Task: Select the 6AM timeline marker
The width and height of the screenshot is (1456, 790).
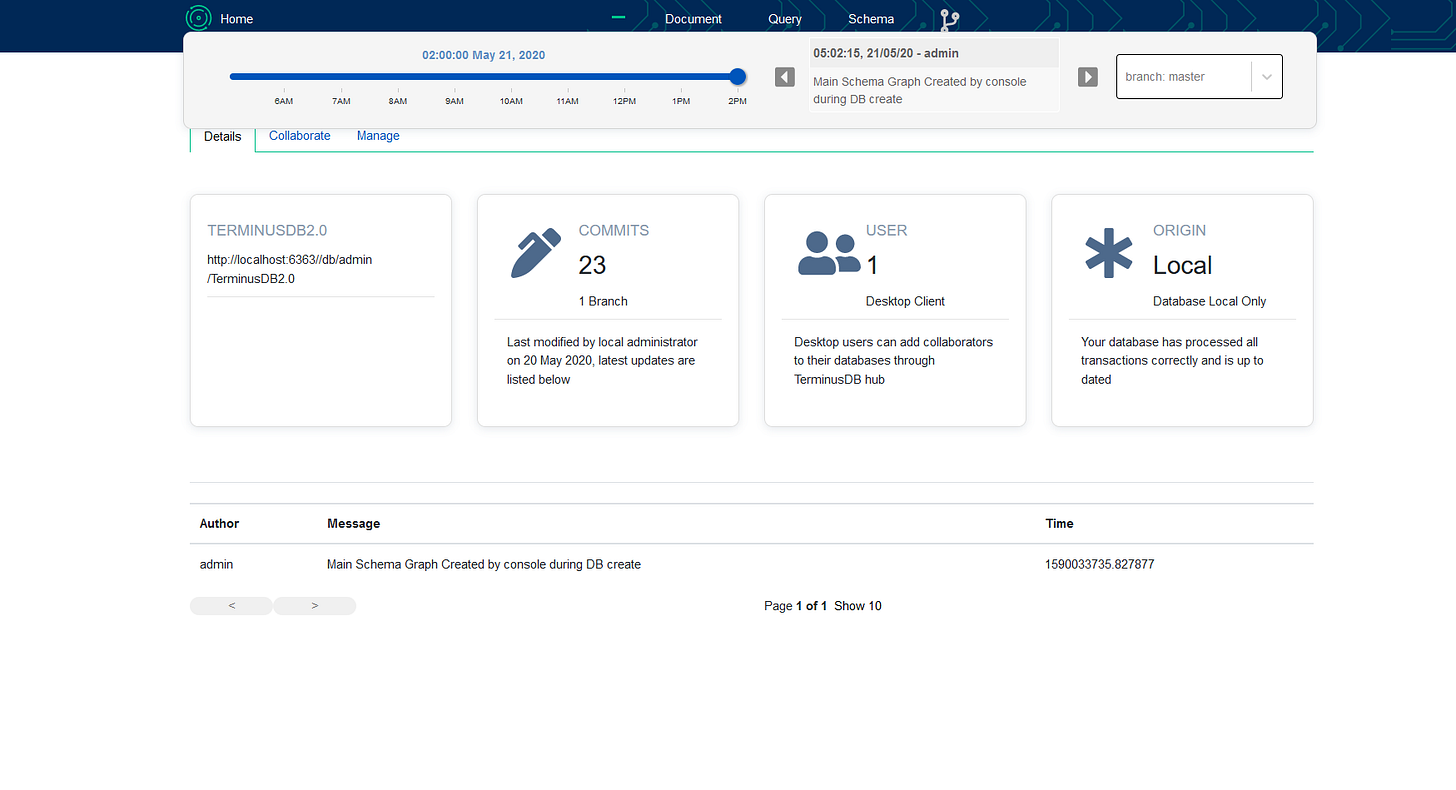Action: 284,101
